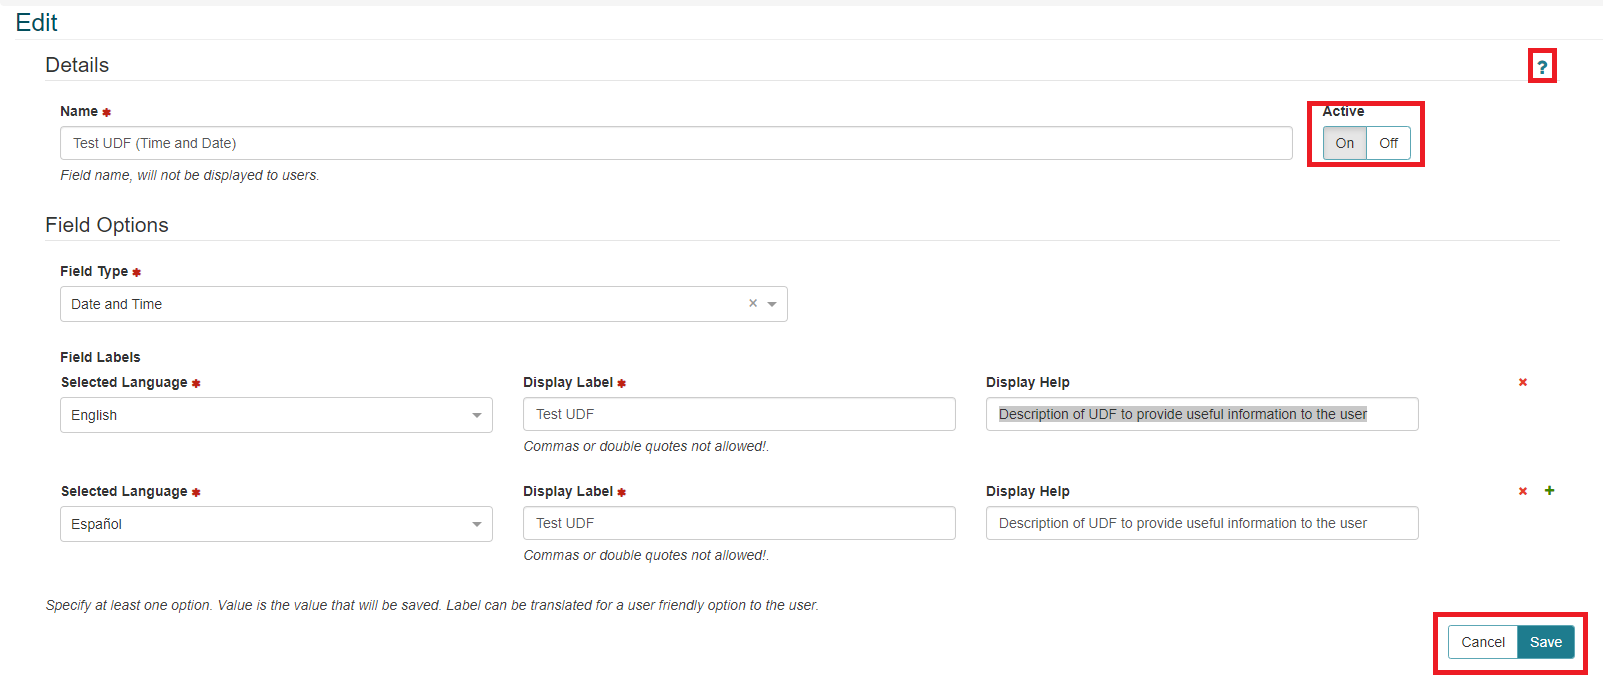Image resolution: width=1603 pixels, height=680 pixels.
Task: Click the English row Display Label input
Action: pyautogui.click(x=738, y=414)
